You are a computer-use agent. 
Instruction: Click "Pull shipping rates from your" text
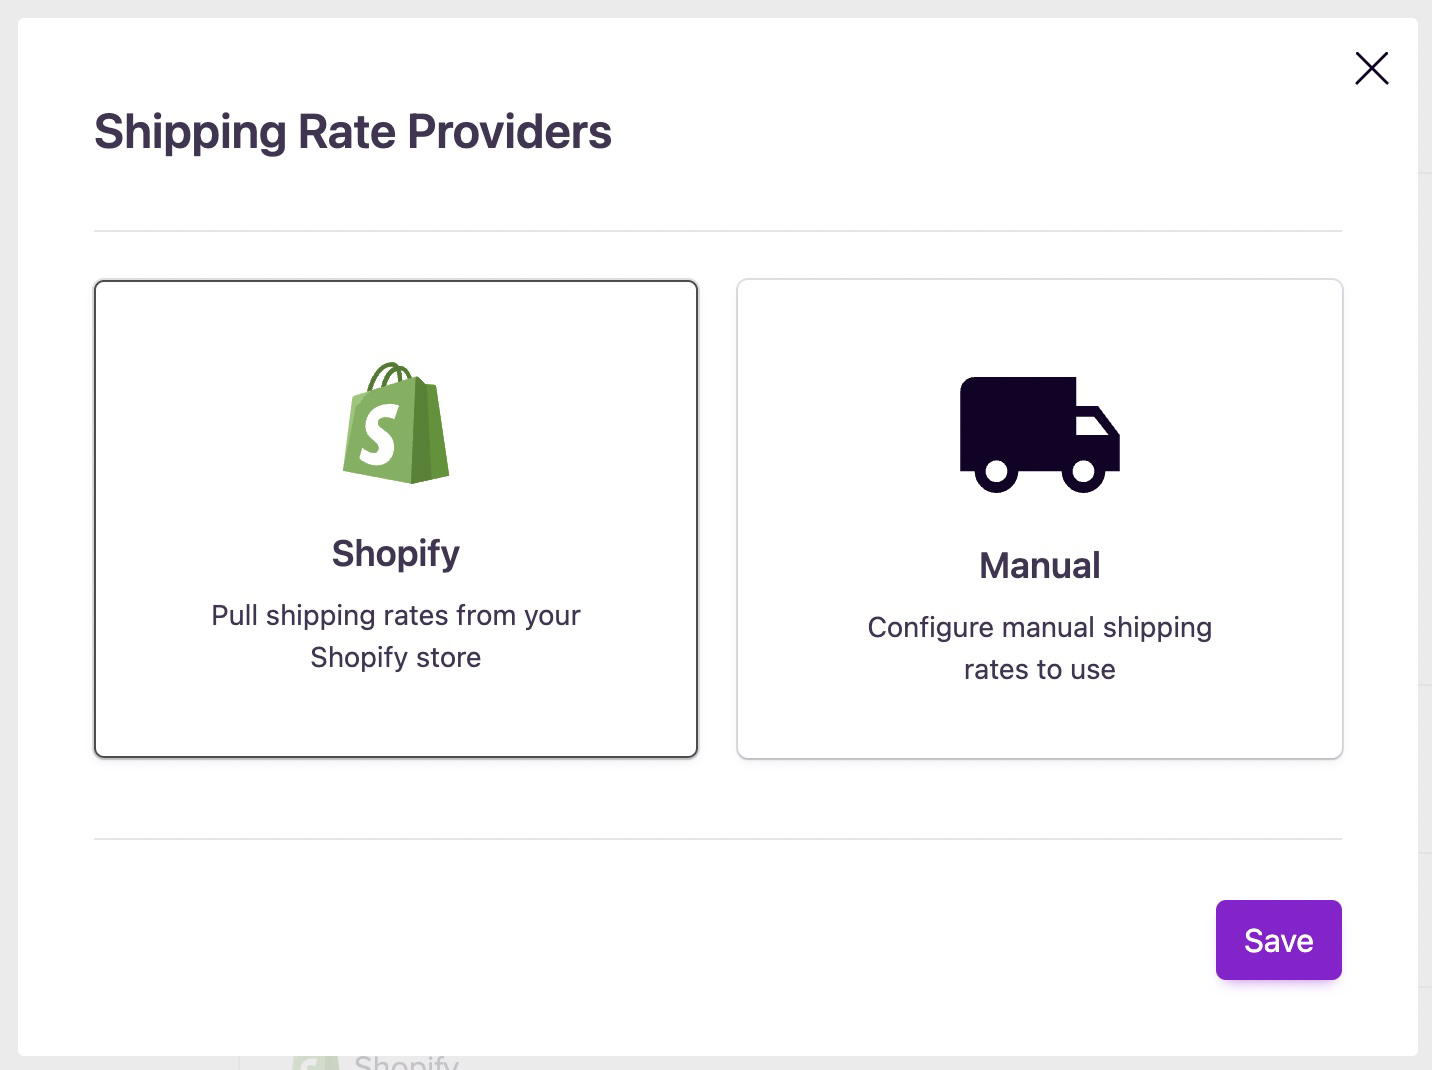click(396, 615)
